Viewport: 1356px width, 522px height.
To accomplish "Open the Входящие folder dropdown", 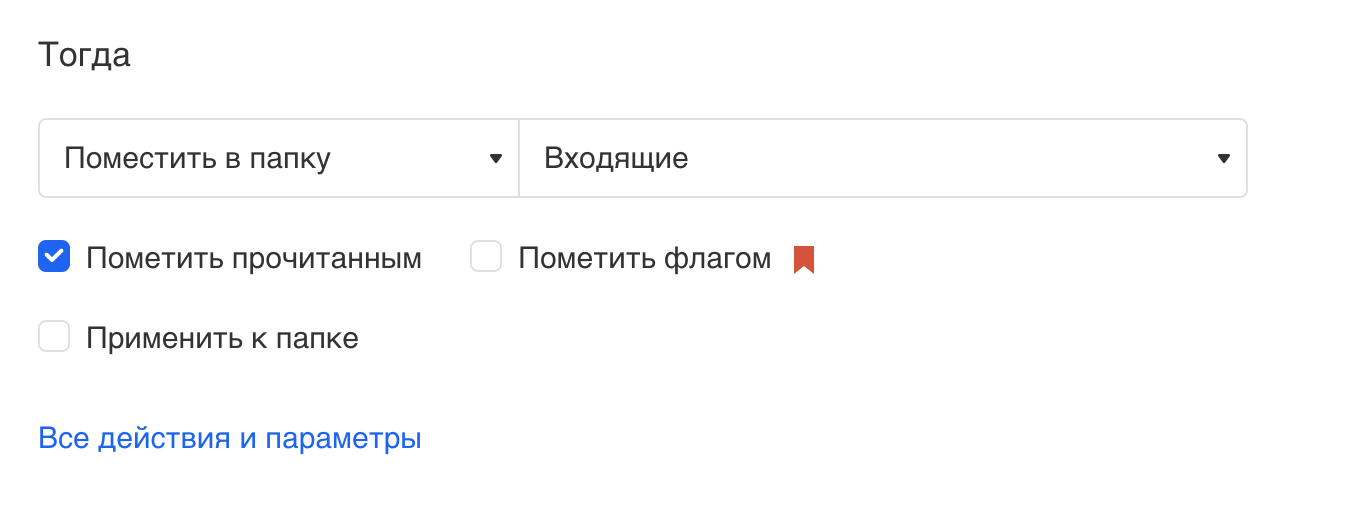I will tap(882, 159).
